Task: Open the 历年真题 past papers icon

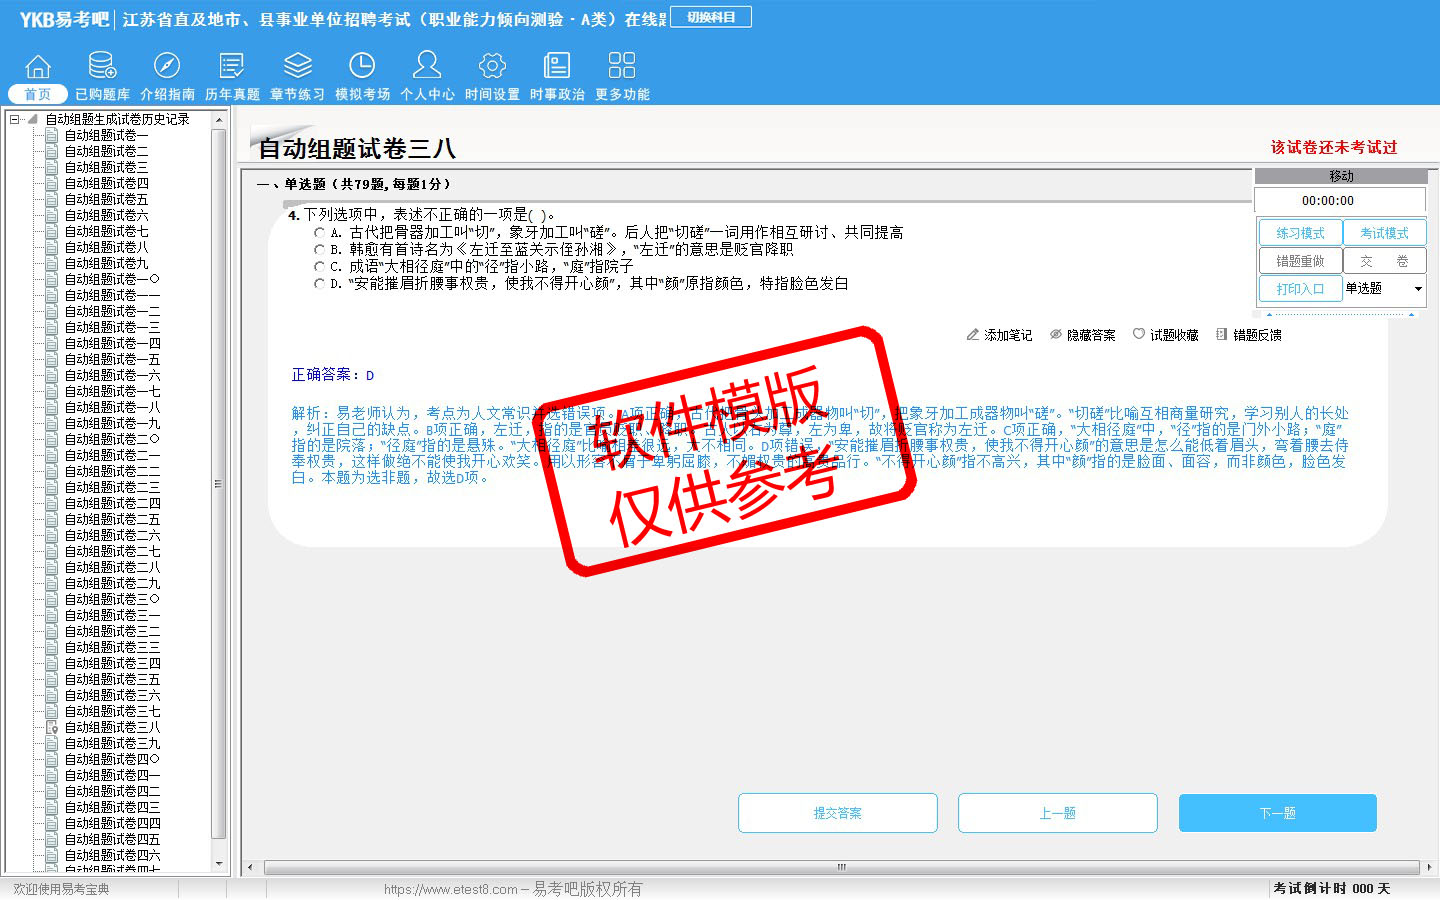Action: 232,67
